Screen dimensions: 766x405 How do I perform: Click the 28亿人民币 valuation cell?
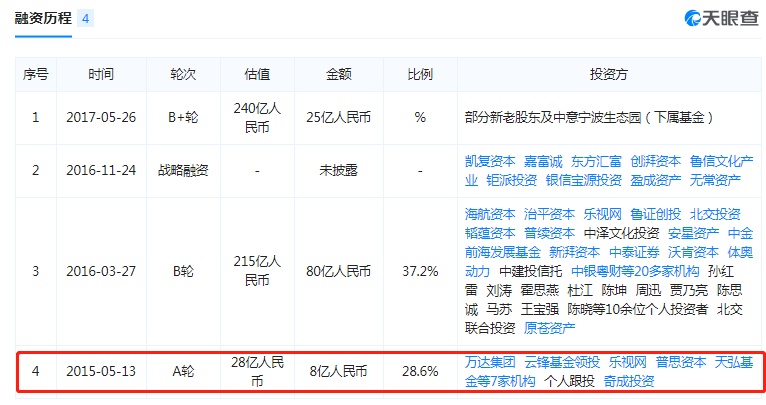click(257, 372)
